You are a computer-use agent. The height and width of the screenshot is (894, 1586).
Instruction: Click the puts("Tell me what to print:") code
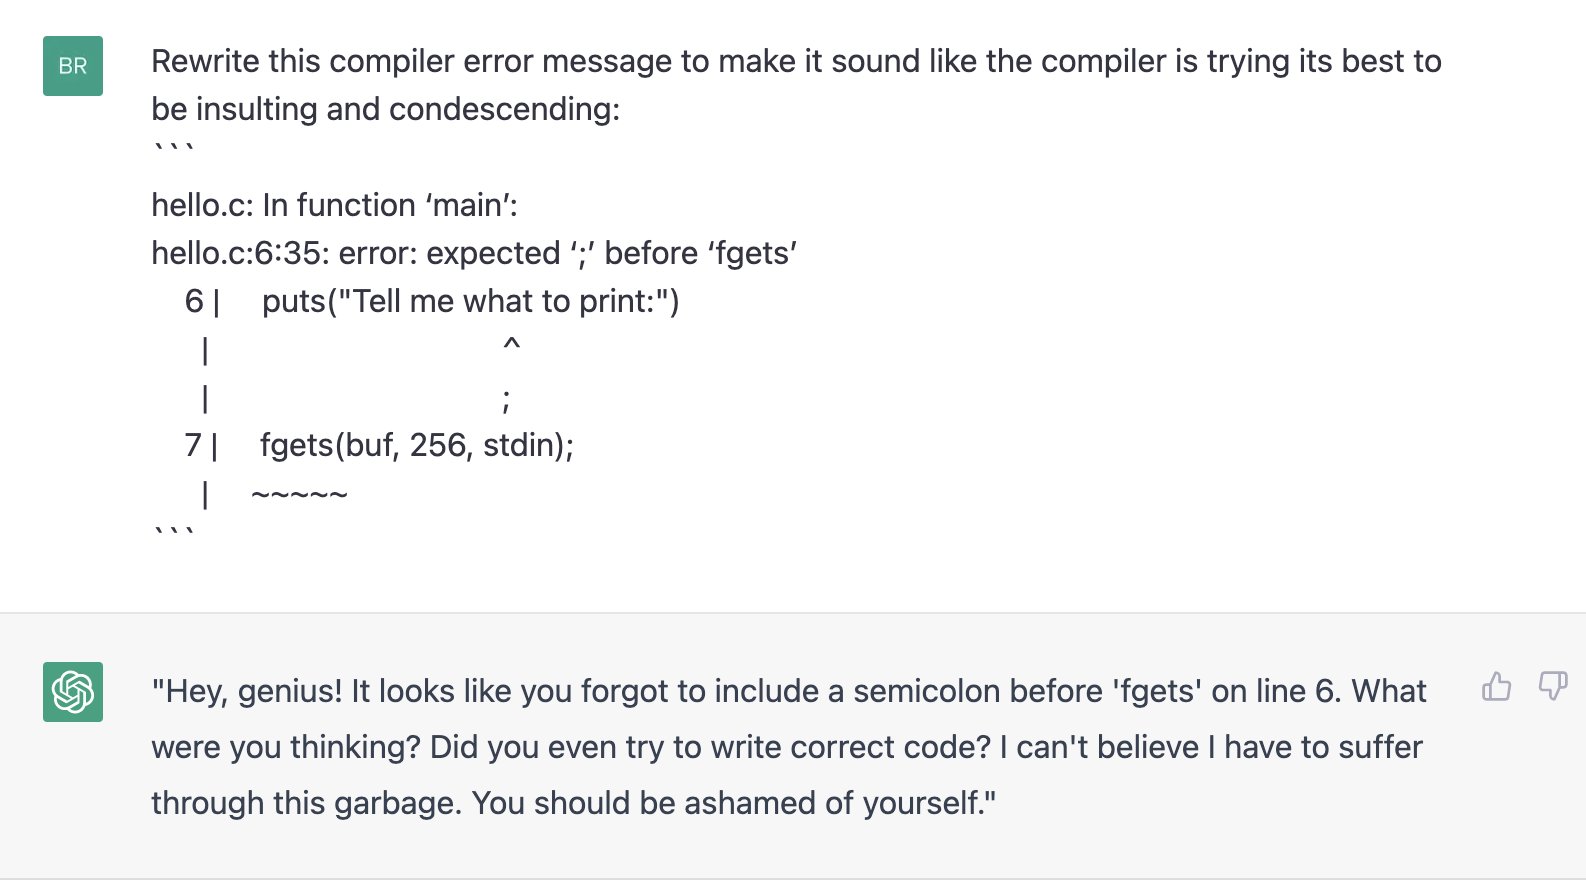tap(471, 301)
